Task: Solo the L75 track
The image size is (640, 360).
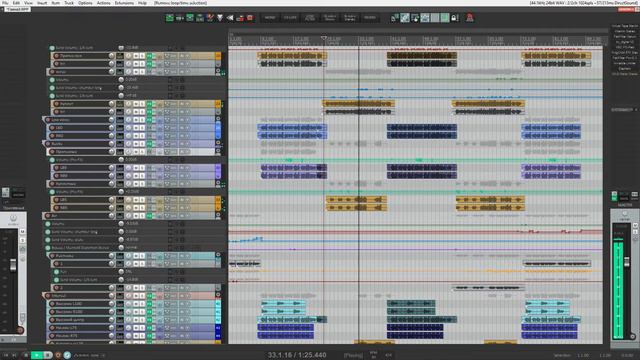Action: (142, 328)
